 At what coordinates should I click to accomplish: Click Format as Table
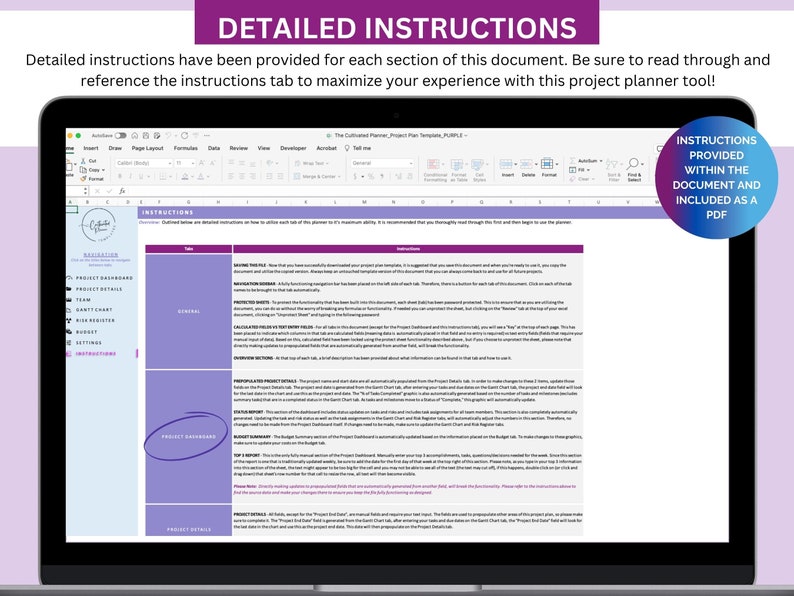click(459, 170)
